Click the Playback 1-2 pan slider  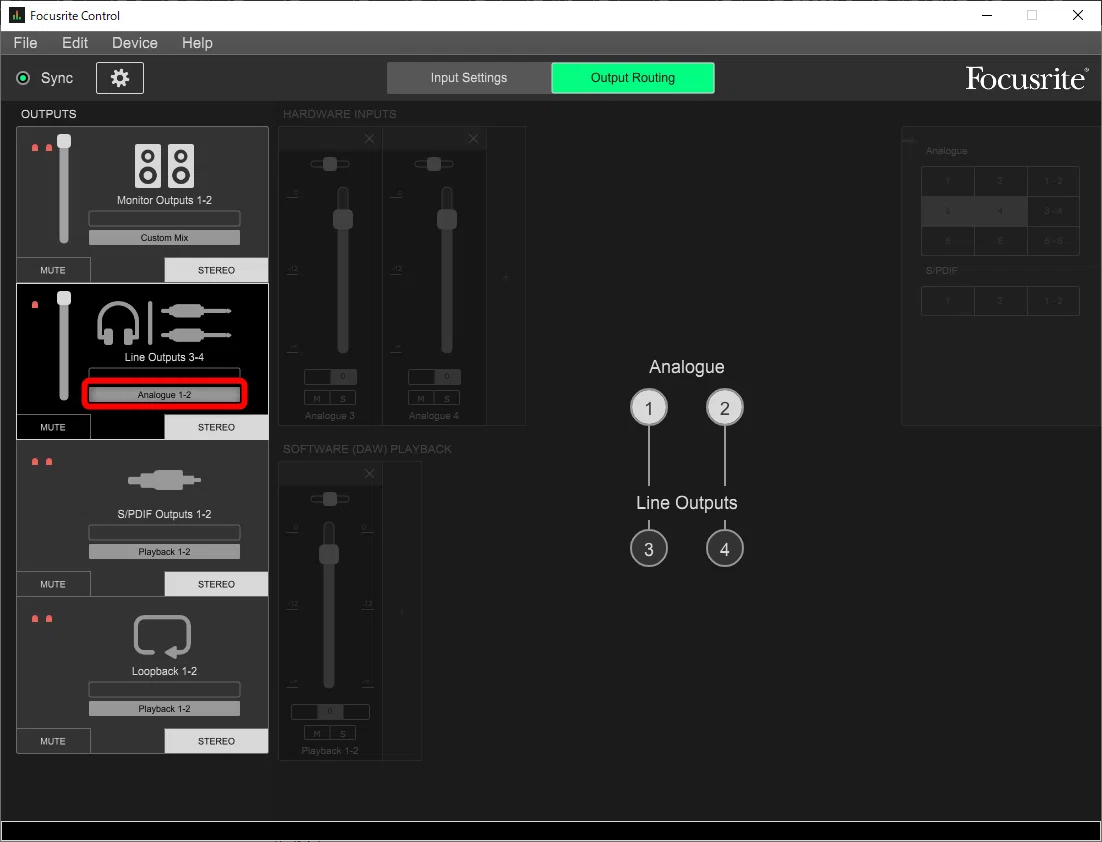(330, 499)
